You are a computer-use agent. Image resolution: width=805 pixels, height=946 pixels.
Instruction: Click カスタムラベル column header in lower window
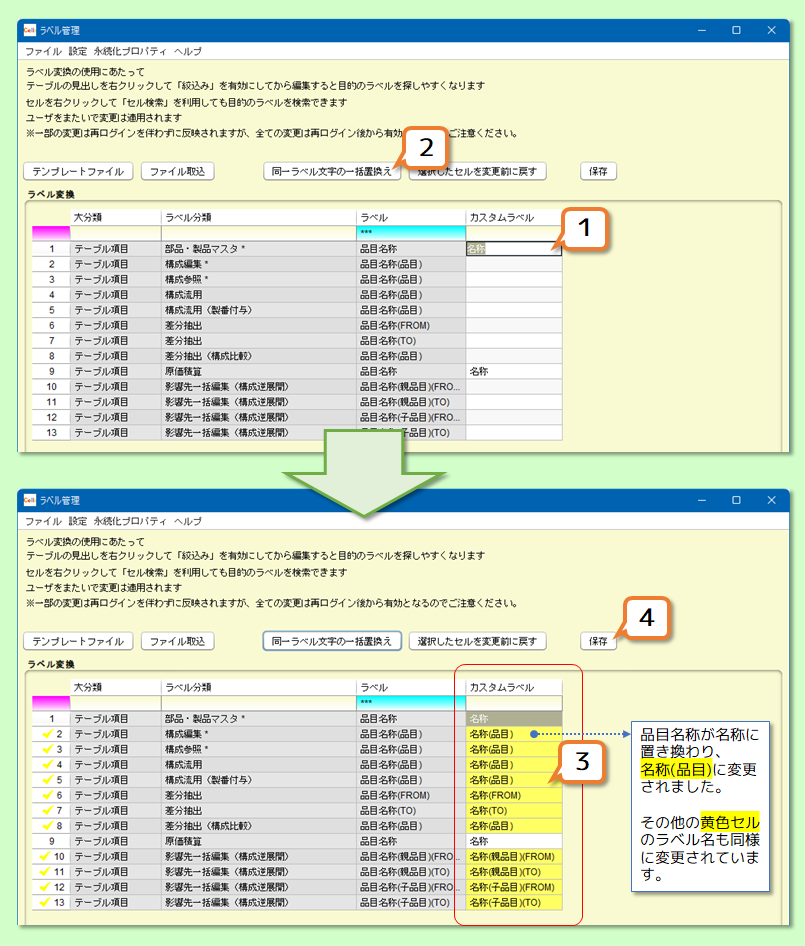click(514, 687)
